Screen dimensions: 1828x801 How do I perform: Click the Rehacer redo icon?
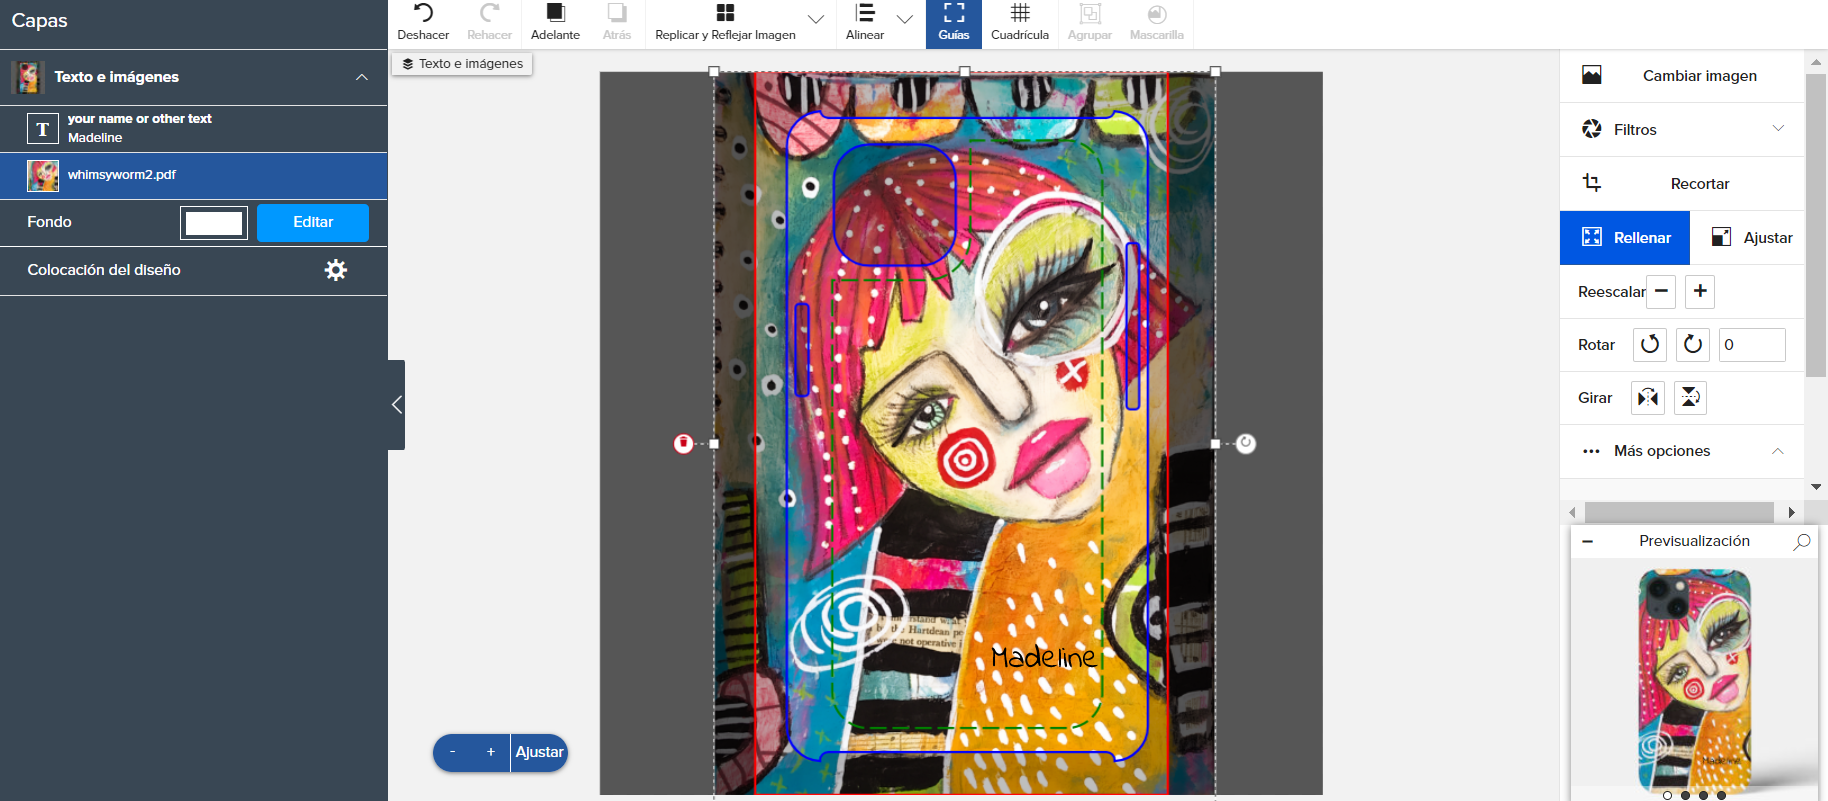pos(489,13)
